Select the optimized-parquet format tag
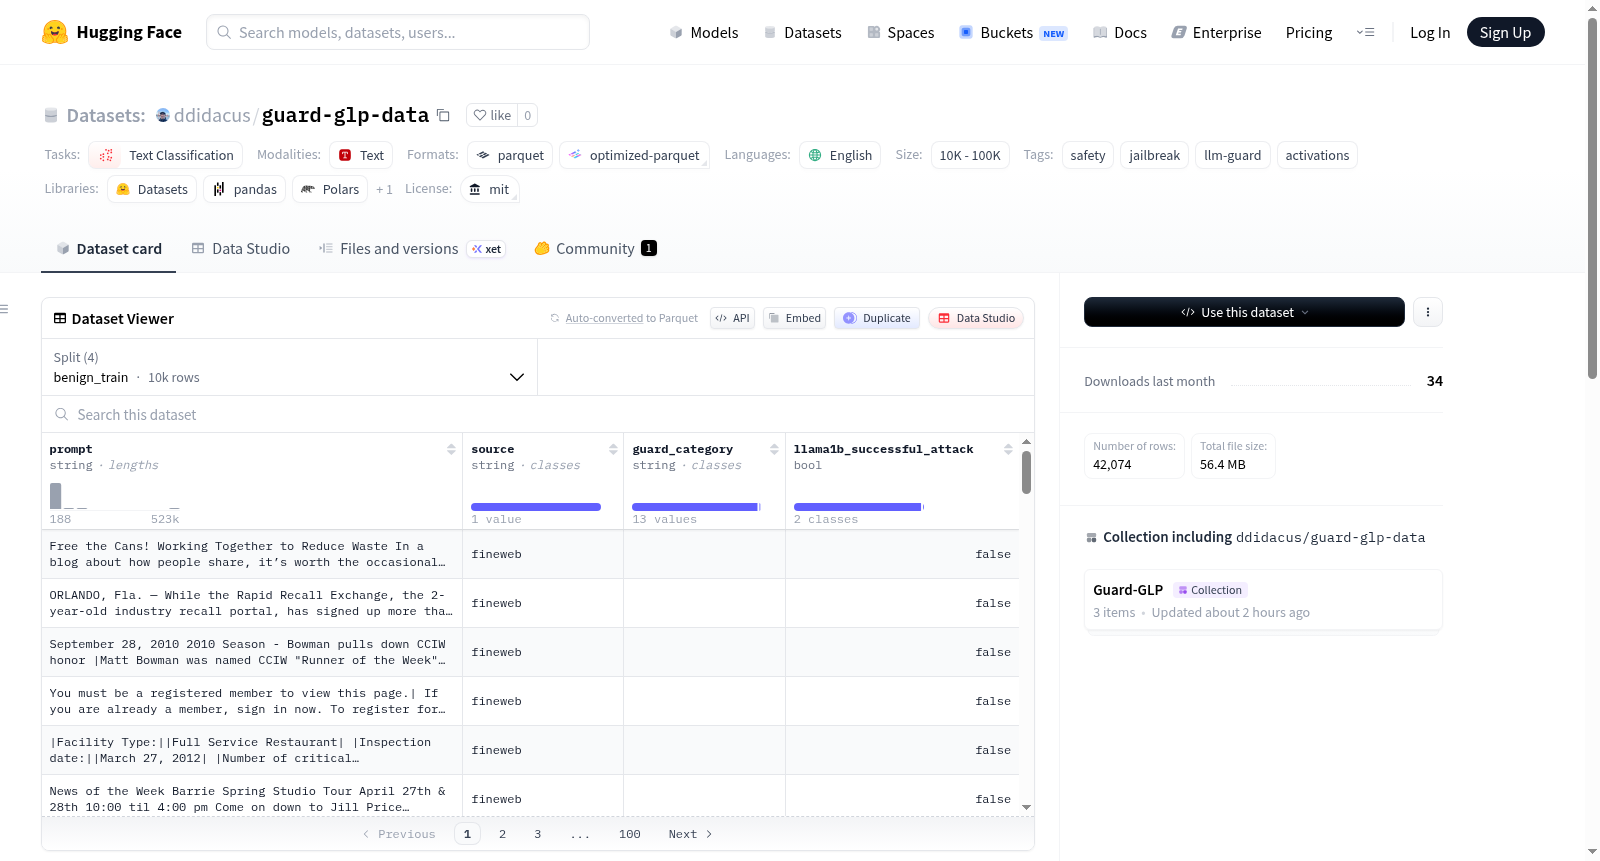 [x=634, y=155]
